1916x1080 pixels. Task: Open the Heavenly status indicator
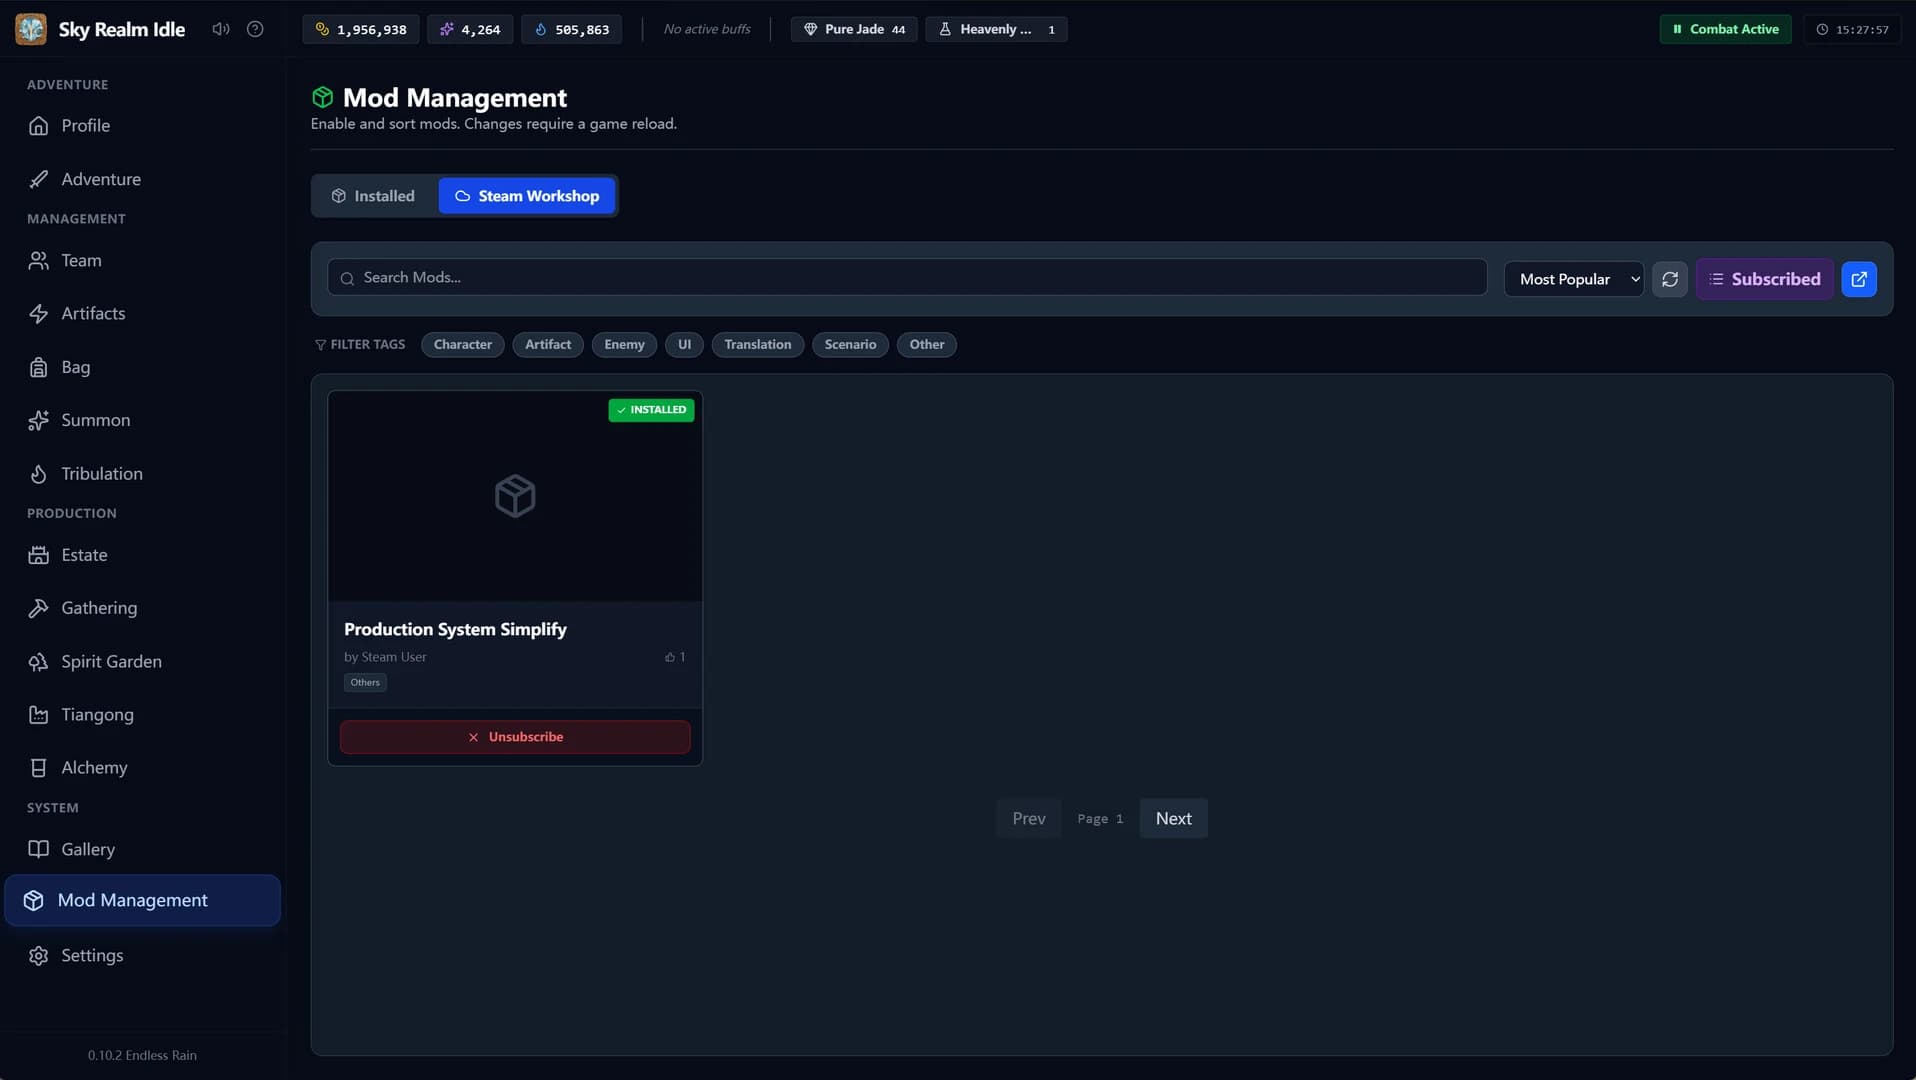point(996,29)
